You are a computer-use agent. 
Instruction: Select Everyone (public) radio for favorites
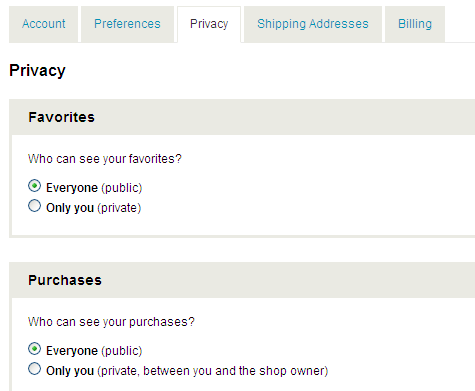pyautogui.click(x=34, y=186)
